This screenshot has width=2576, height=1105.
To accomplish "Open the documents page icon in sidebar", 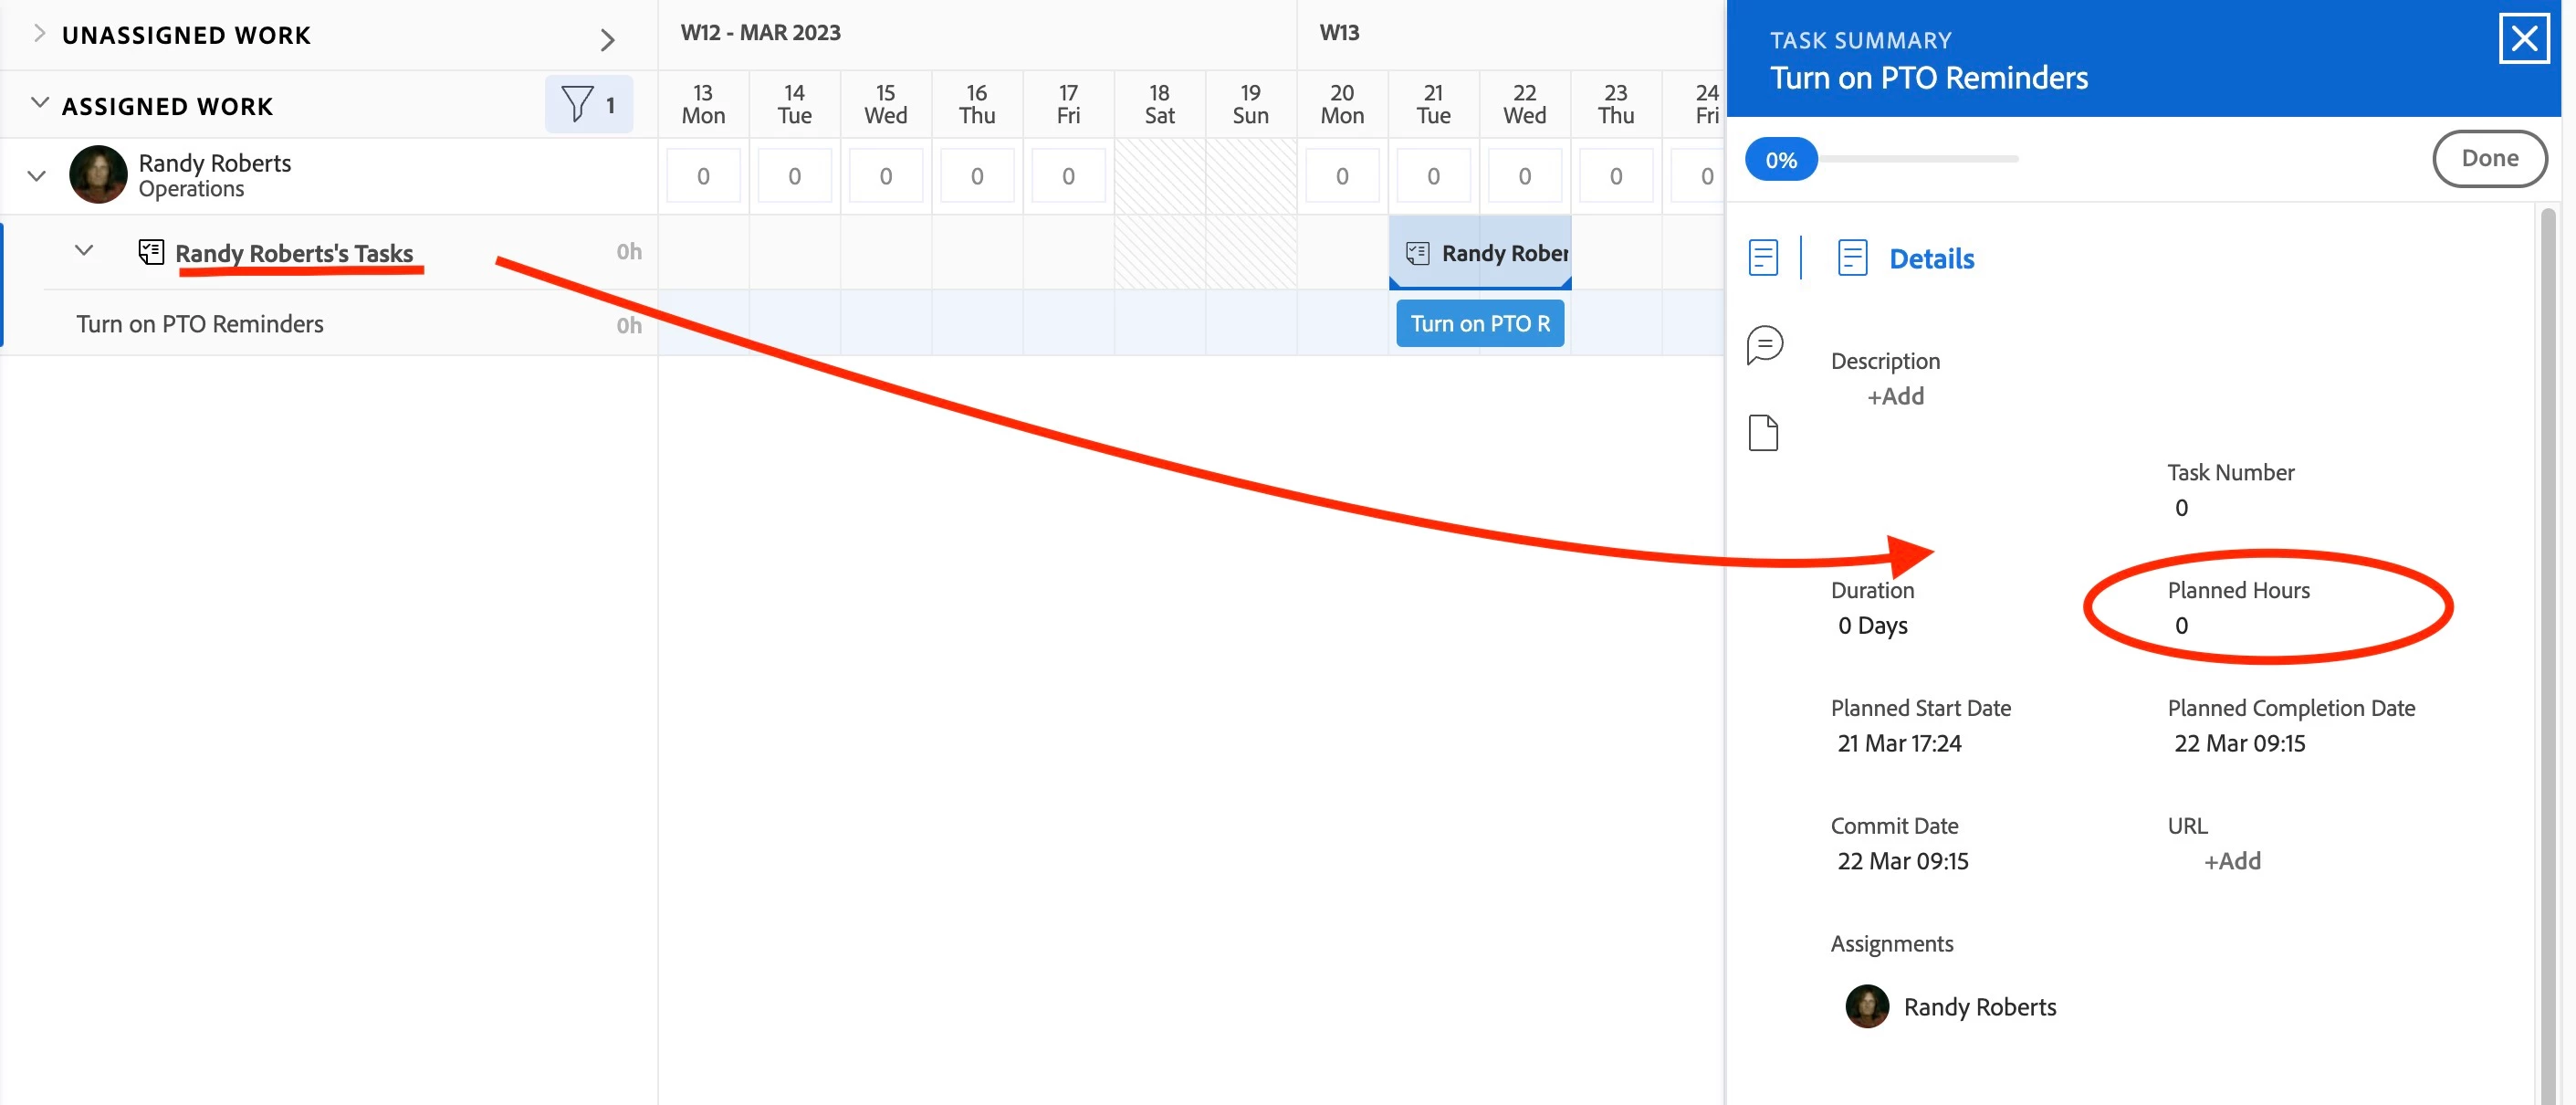I will [x=1763, y=433].
